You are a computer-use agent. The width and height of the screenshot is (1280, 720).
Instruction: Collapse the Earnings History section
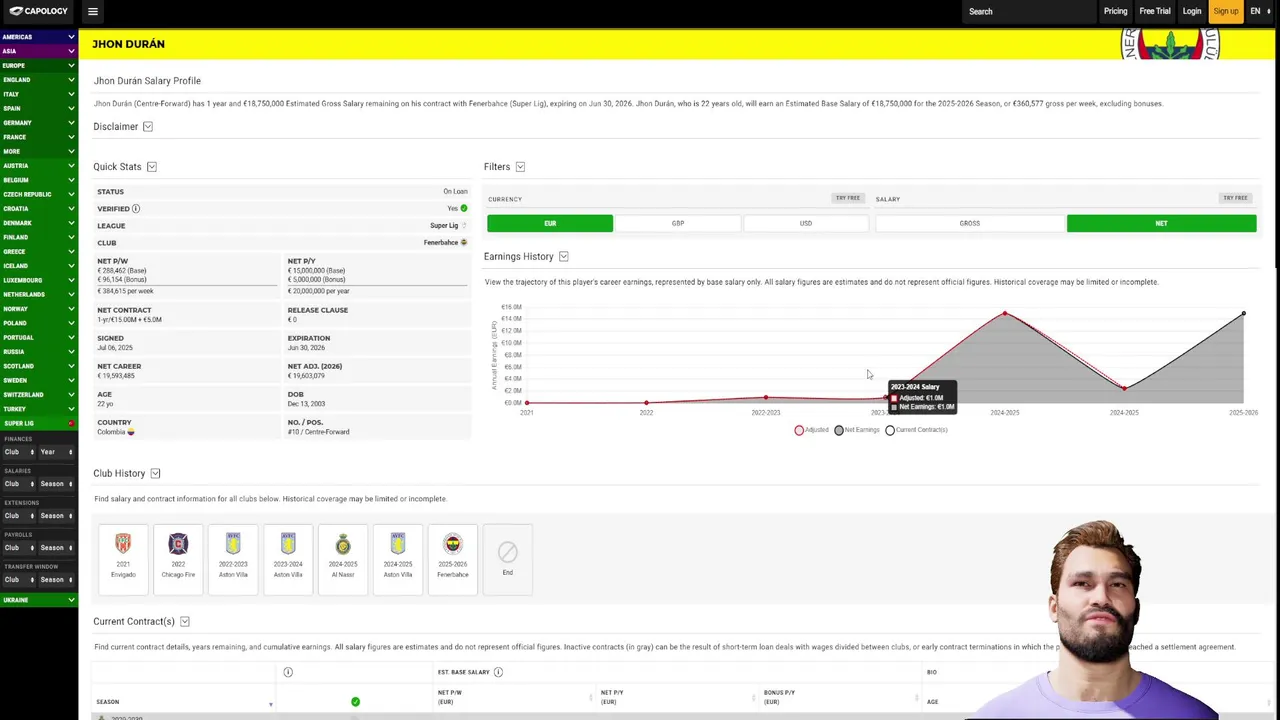564,257
